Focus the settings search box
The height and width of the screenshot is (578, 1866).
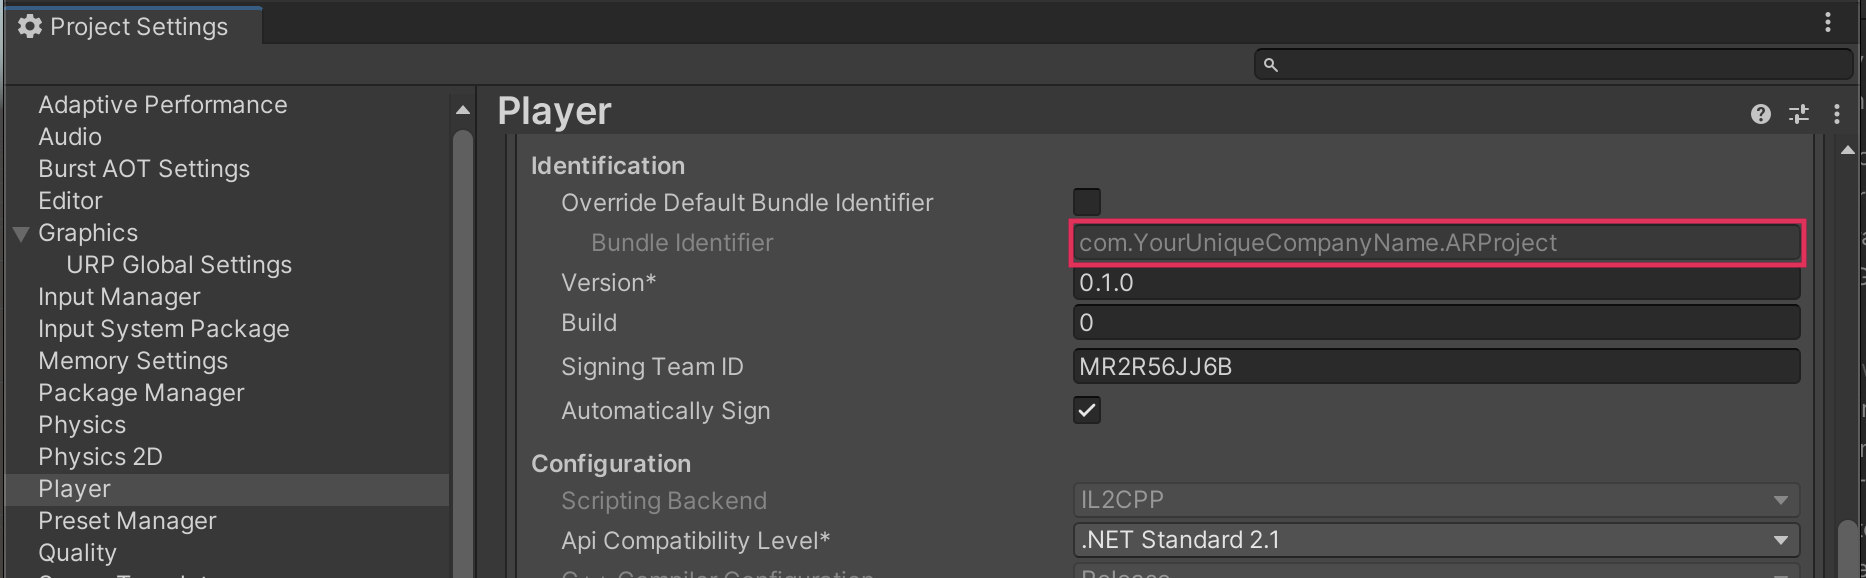pyautogui.click(x=1560, y=65)
